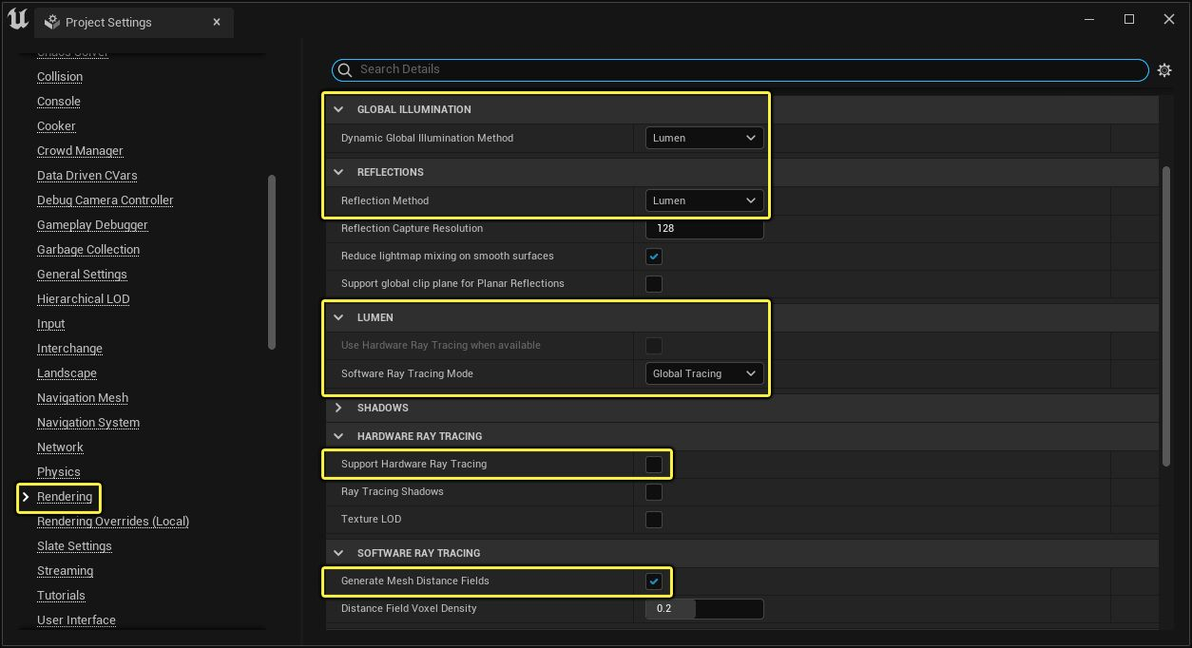
Task: Expand the Rendering category arrow
Action: click(x=26, y=497)
